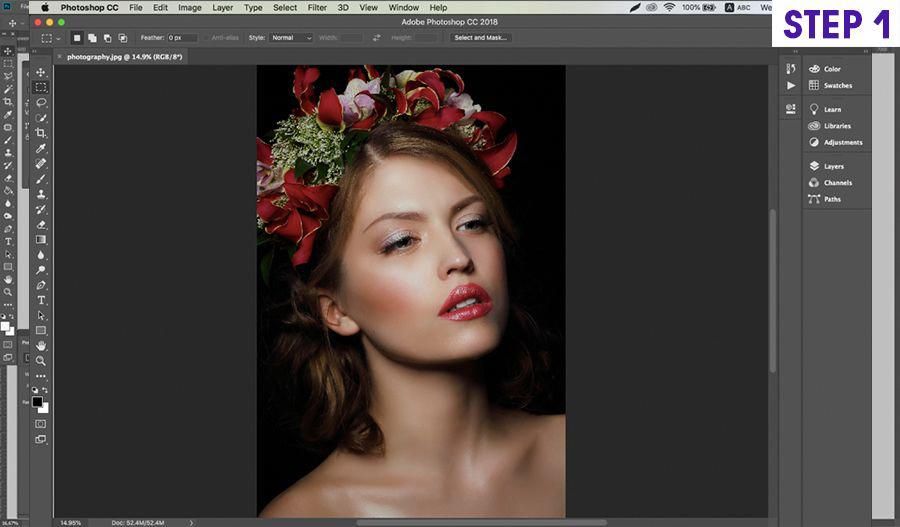Select the Move tool
This screenshot has width=900, height=527.
click(x=41, y=73)
